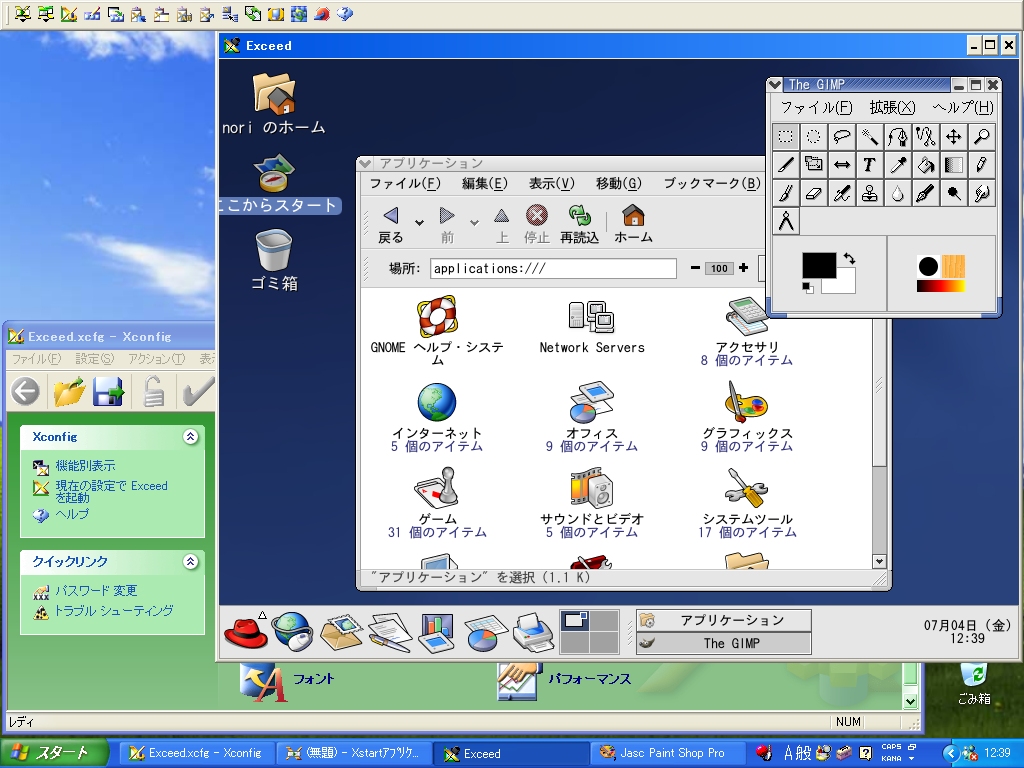Open the アプリケーション window menu chevron
1024x768 pixels.
365,163
